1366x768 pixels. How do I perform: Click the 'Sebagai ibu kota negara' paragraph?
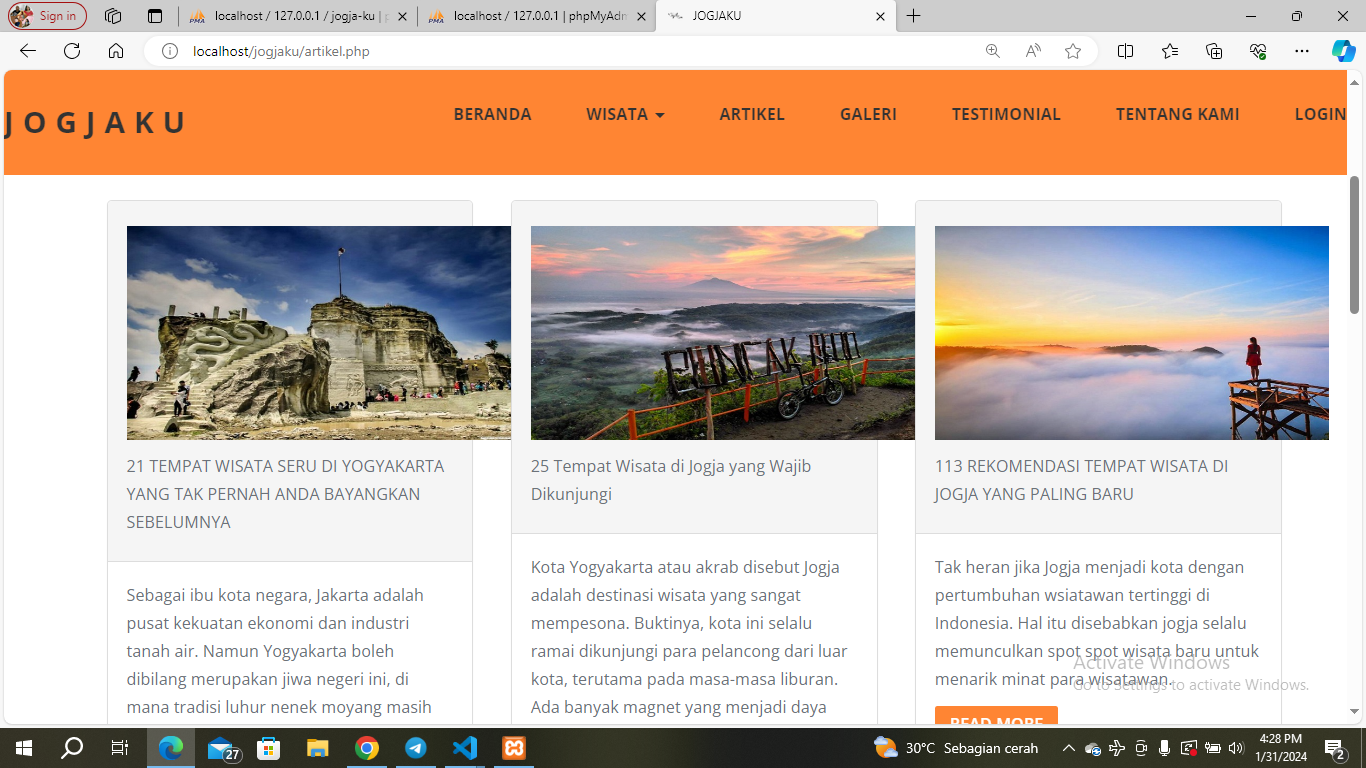click(x=279, y=651)
